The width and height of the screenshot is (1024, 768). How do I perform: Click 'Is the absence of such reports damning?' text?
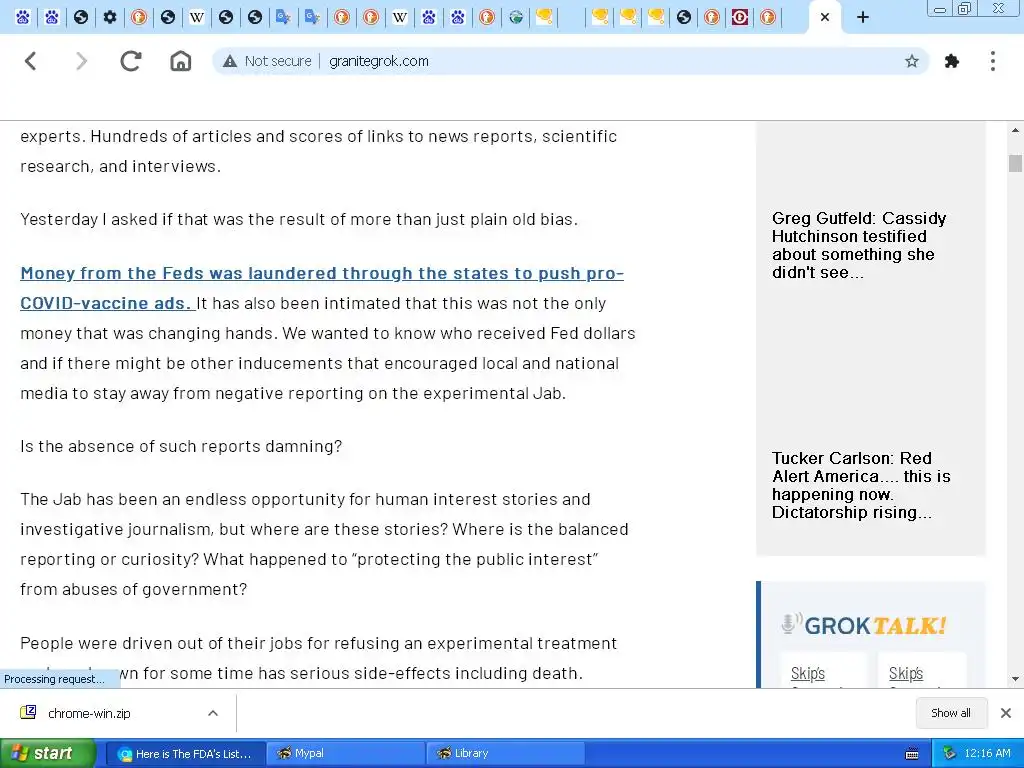pos(181,446)
